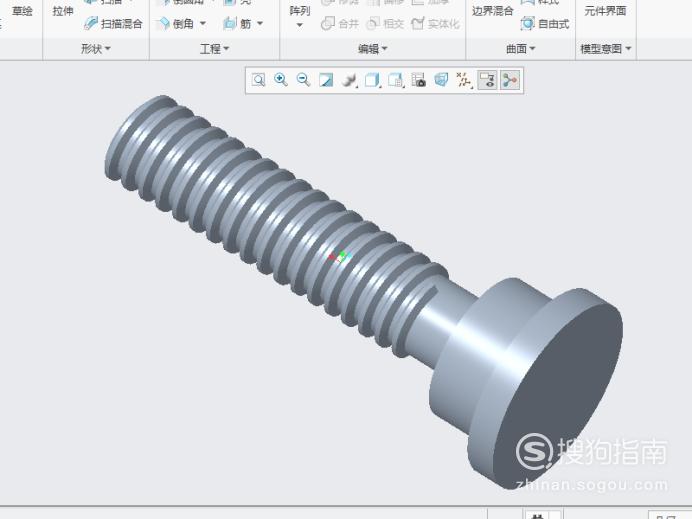The width and height of the screenshot is (692, 519).
Task: Open the Datum Display Filters icon
Action: coord(464,80)
